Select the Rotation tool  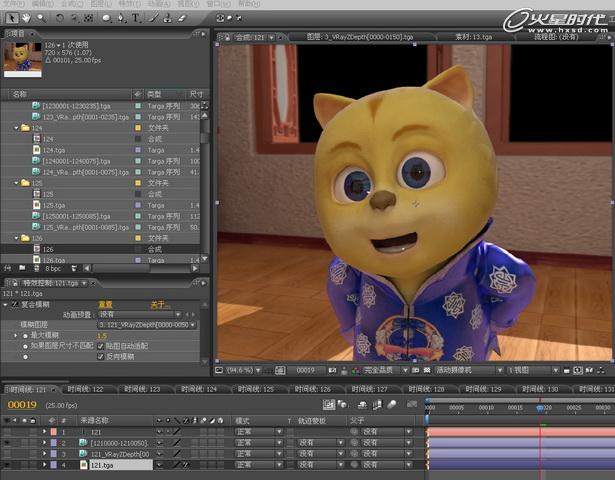coord(60,18)
